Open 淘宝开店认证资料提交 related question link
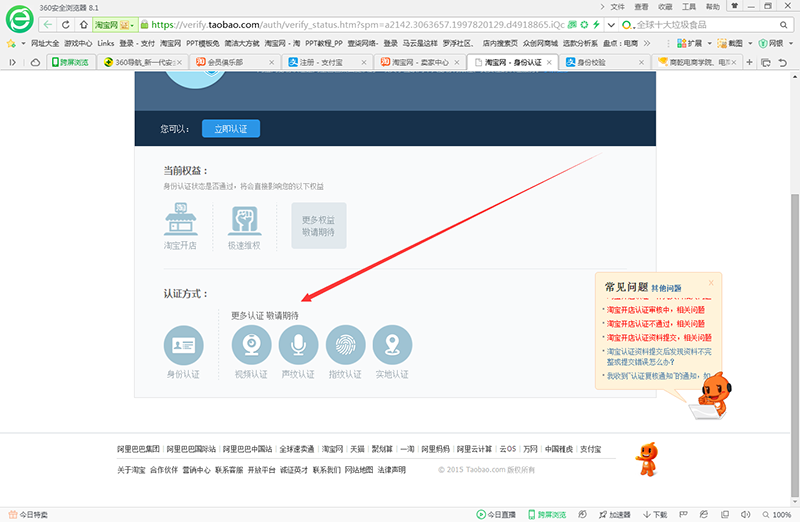 tap(659, 337)
